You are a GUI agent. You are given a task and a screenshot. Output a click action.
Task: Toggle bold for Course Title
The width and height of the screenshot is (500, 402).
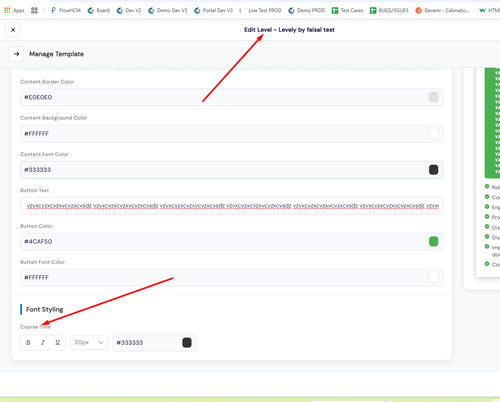[28, 342]
